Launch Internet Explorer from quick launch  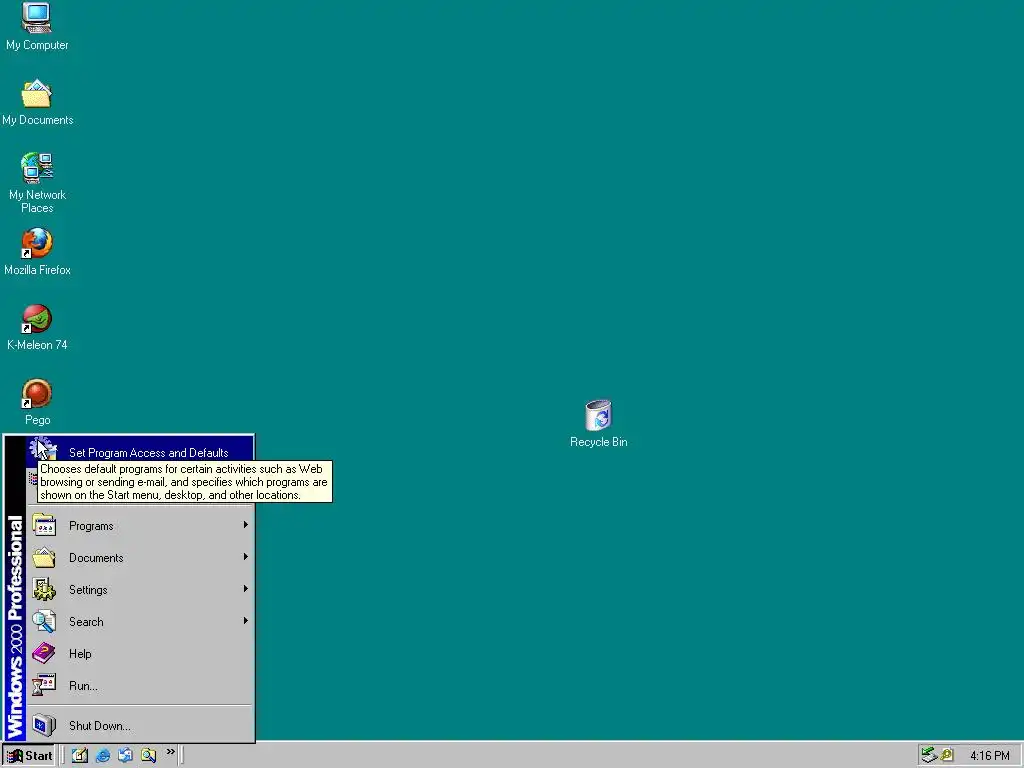point(103,756)
